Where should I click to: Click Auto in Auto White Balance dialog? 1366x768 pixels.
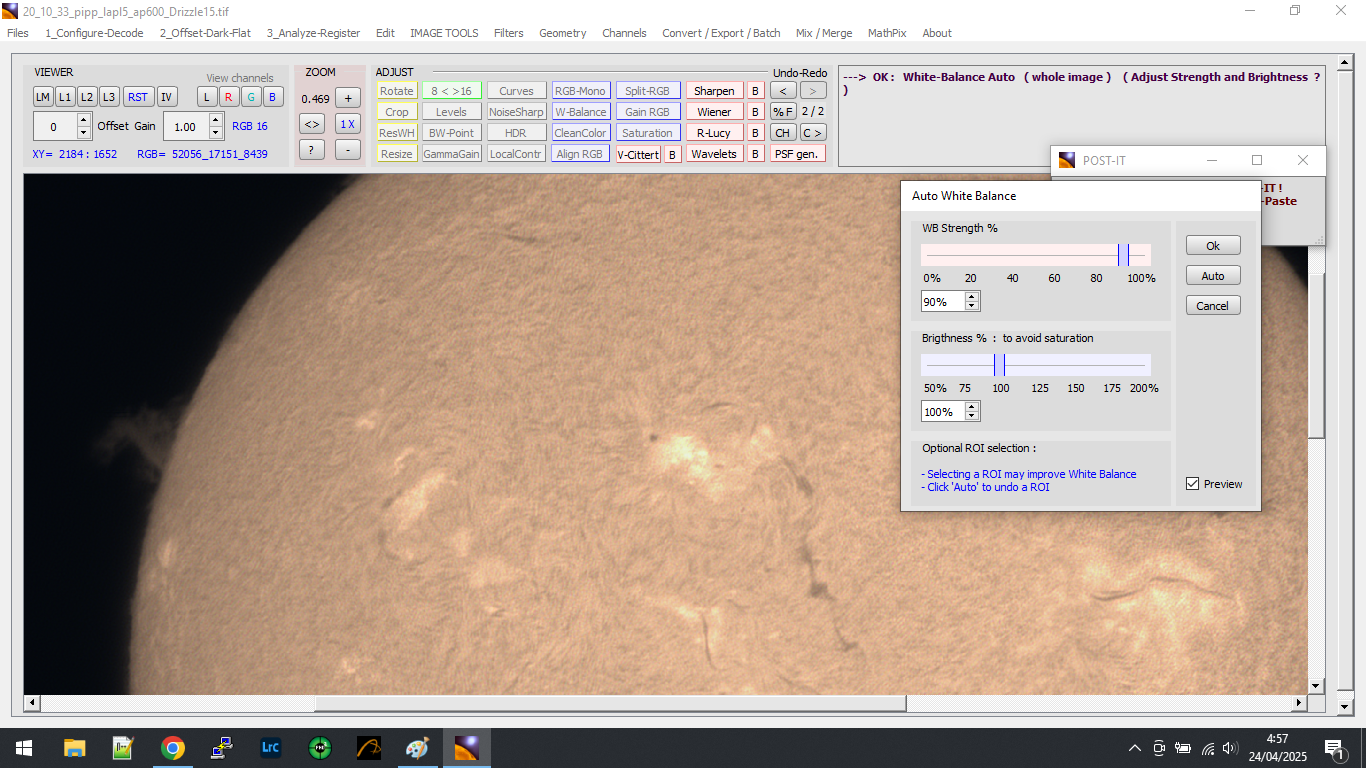1213,276
